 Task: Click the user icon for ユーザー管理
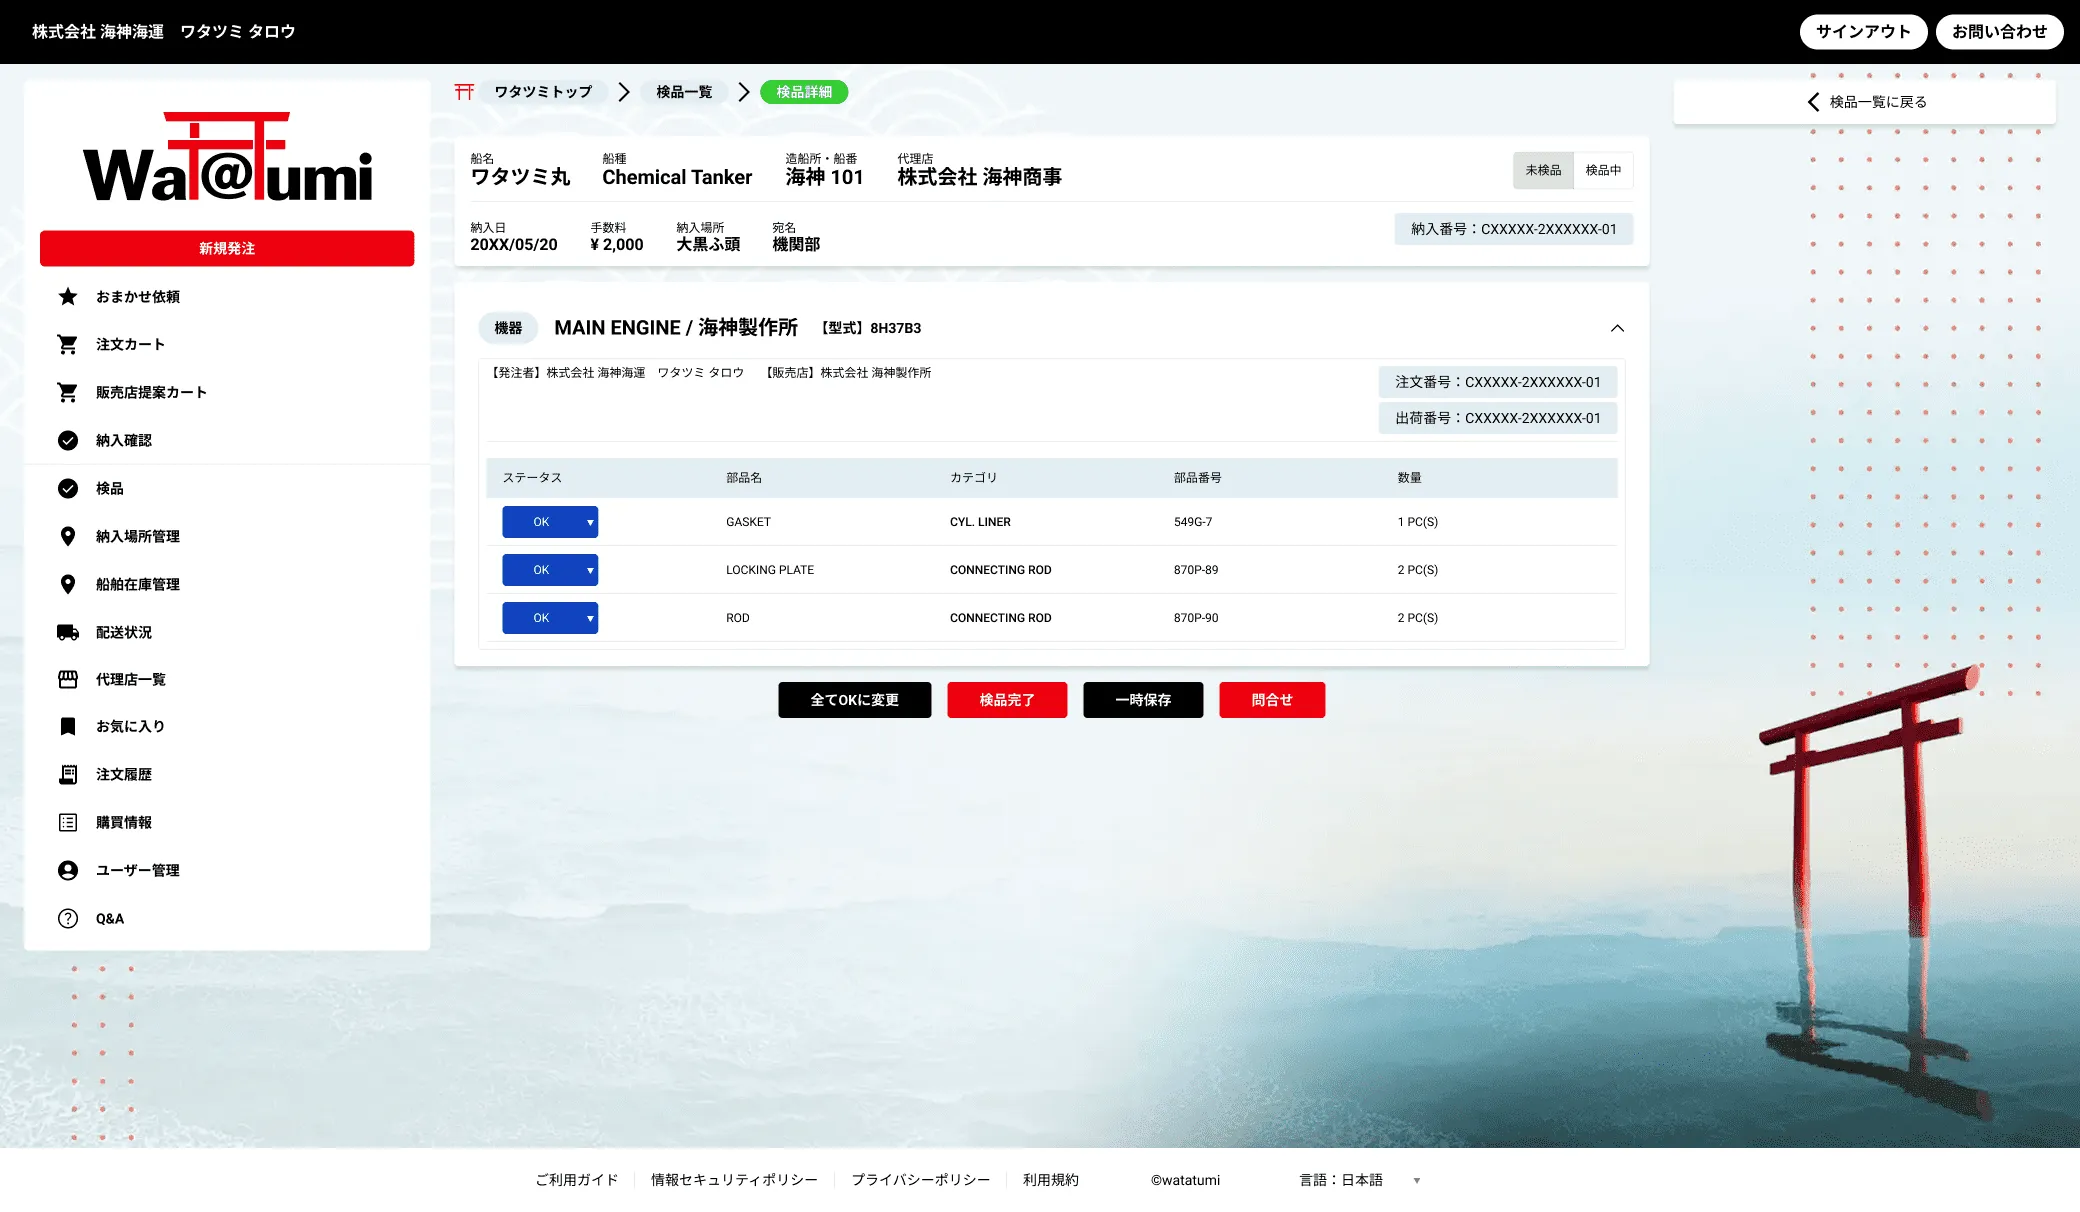point(68,871)
